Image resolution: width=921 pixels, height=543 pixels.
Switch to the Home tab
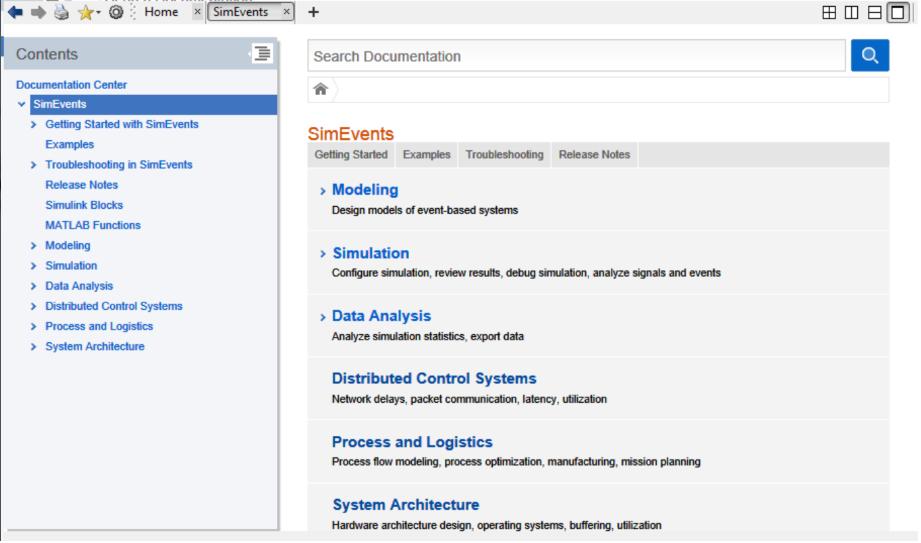click(161, 12)
